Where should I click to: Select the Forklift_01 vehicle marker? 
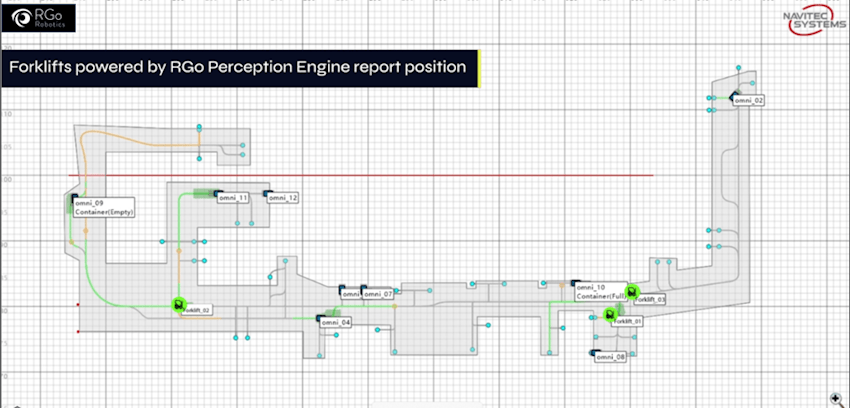tap(609, 315)
